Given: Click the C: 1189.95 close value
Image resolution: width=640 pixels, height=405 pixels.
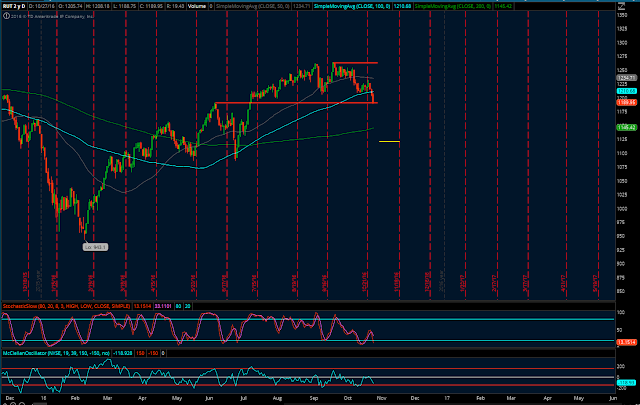Looking at the screenshot, I should pyautogui.click(x=151, y=7).
